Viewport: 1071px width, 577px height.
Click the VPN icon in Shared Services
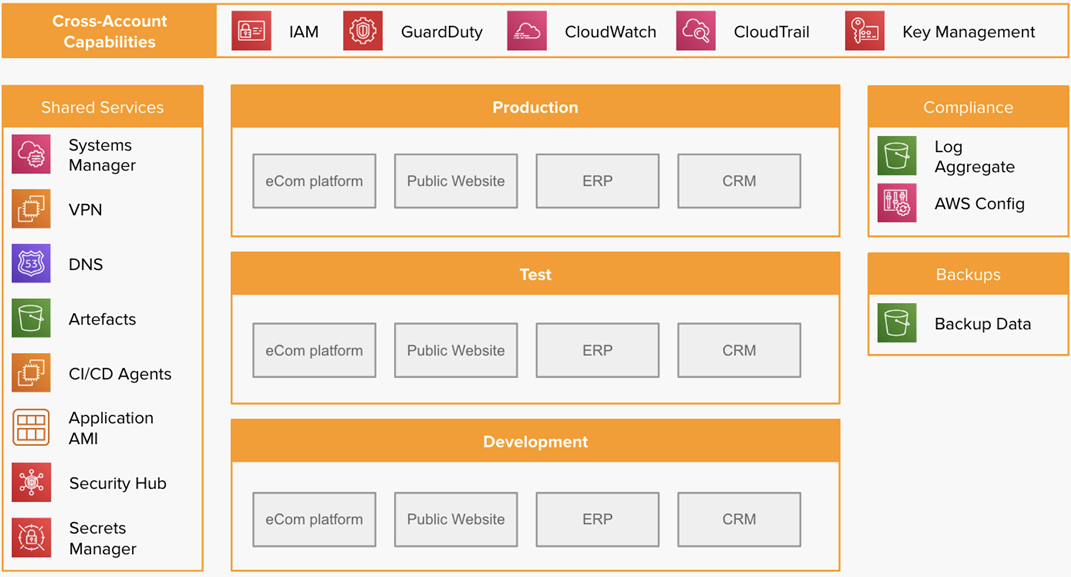coord(31,209)
